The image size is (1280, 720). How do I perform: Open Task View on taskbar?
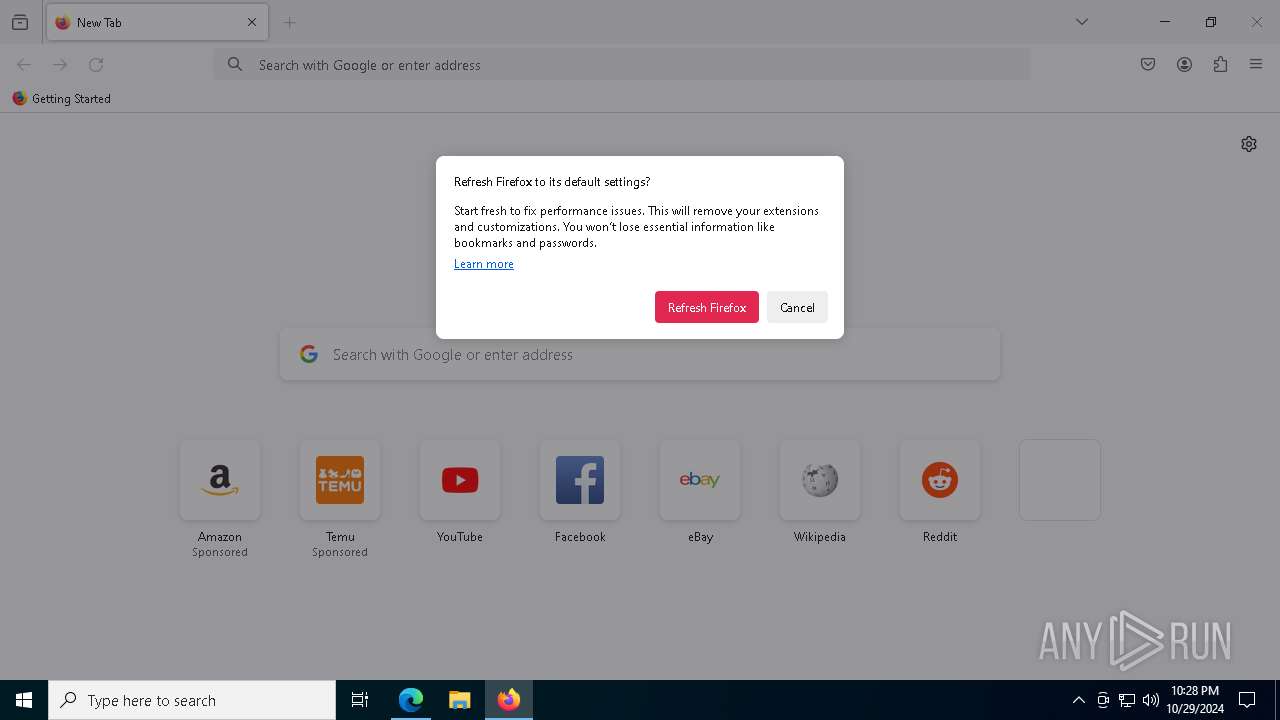point(360,700)
